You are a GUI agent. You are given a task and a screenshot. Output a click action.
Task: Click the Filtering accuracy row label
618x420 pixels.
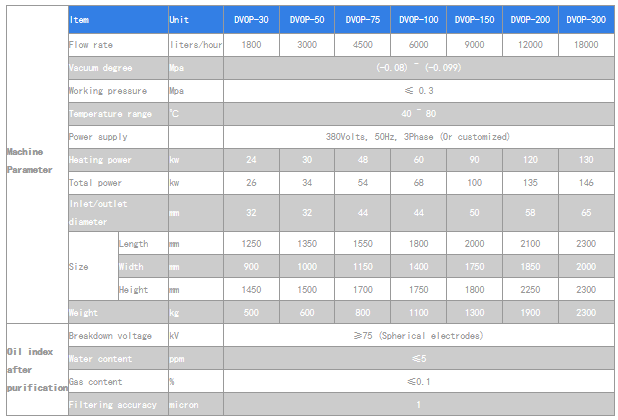coord(113,404)
